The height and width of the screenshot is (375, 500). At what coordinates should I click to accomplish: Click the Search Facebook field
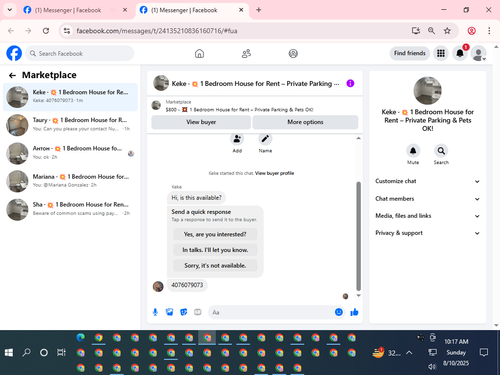pyautogui.click(x=80, y=53)
